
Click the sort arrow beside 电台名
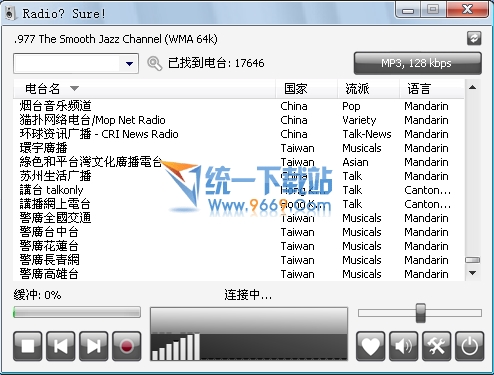click(74, 89)
